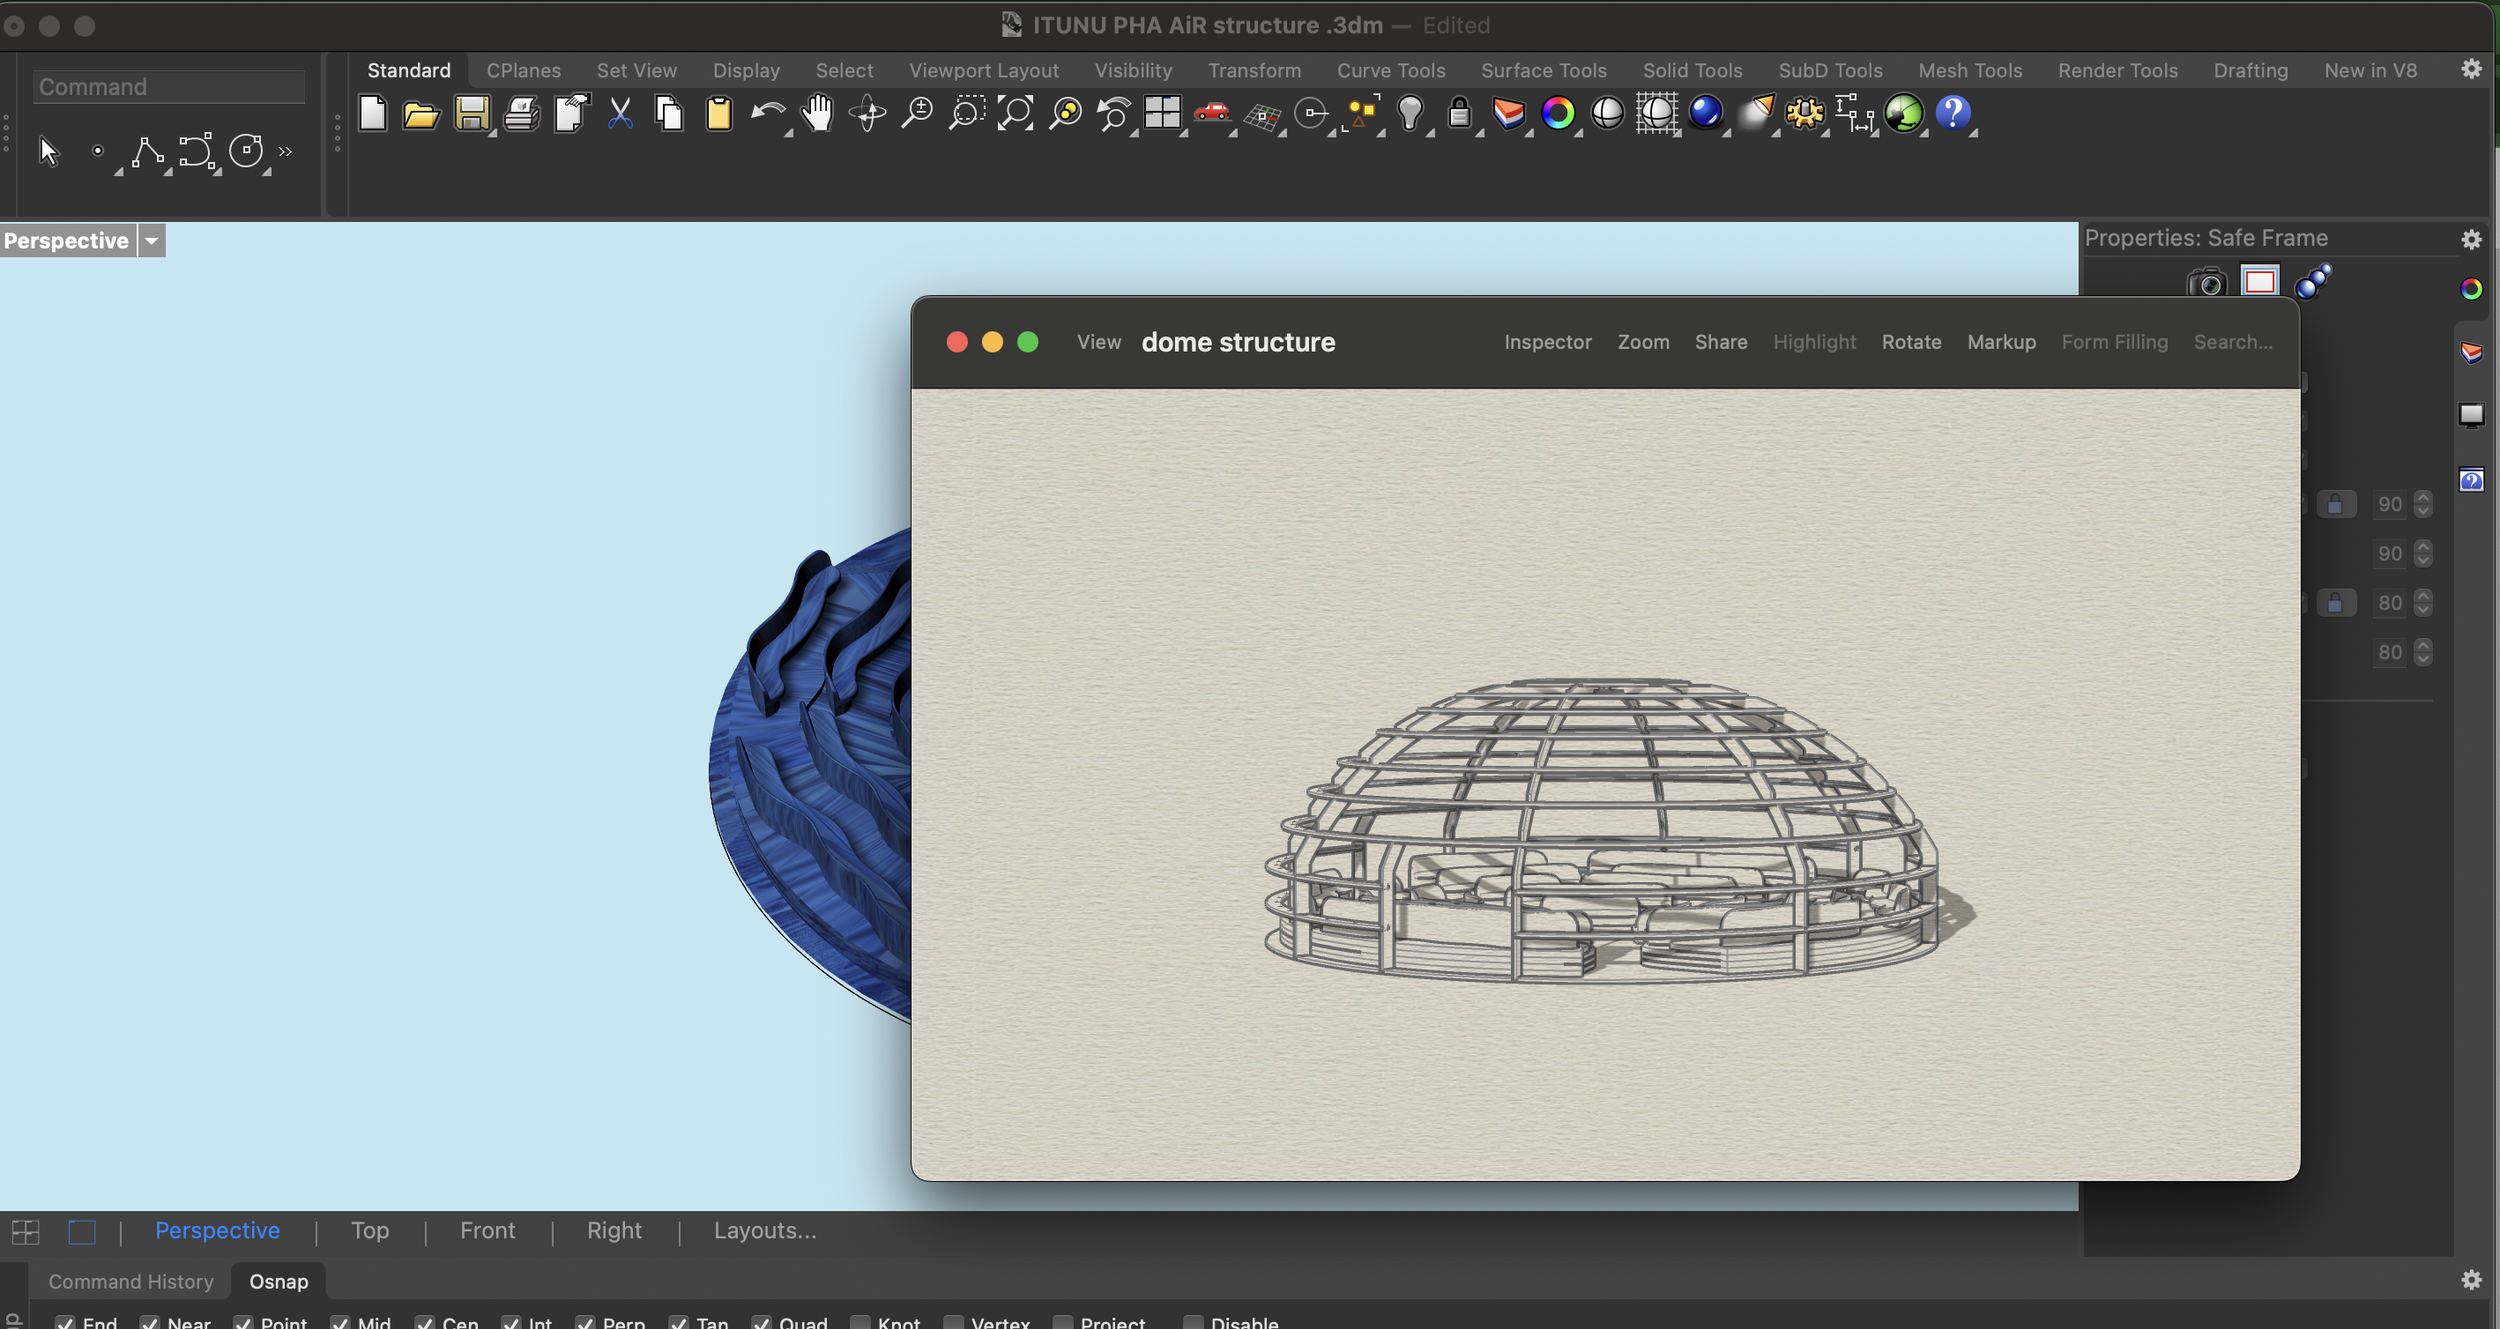
Task: Select the Pan view hand tool
Action: click(817, 114)
